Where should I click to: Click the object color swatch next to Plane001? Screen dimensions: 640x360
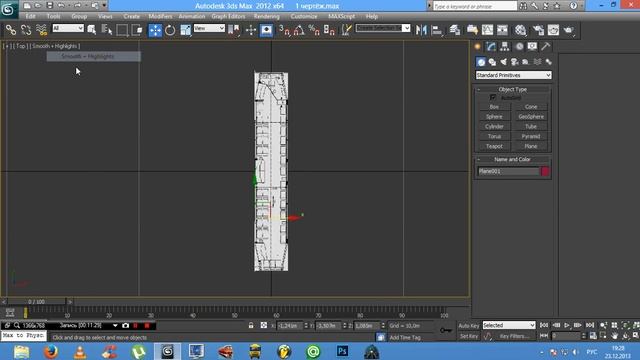(545, 171)
